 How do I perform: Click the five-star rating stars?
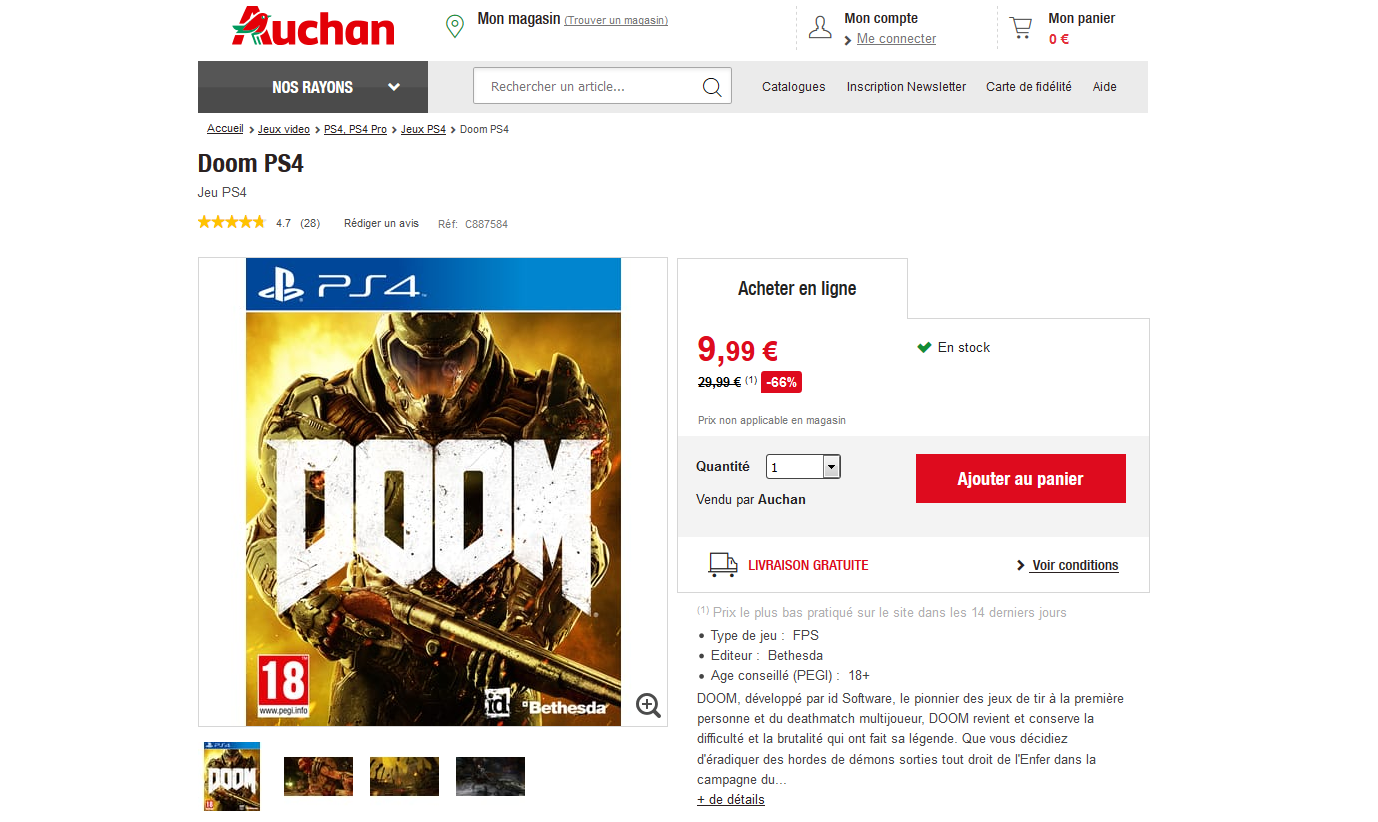point(232,222)
